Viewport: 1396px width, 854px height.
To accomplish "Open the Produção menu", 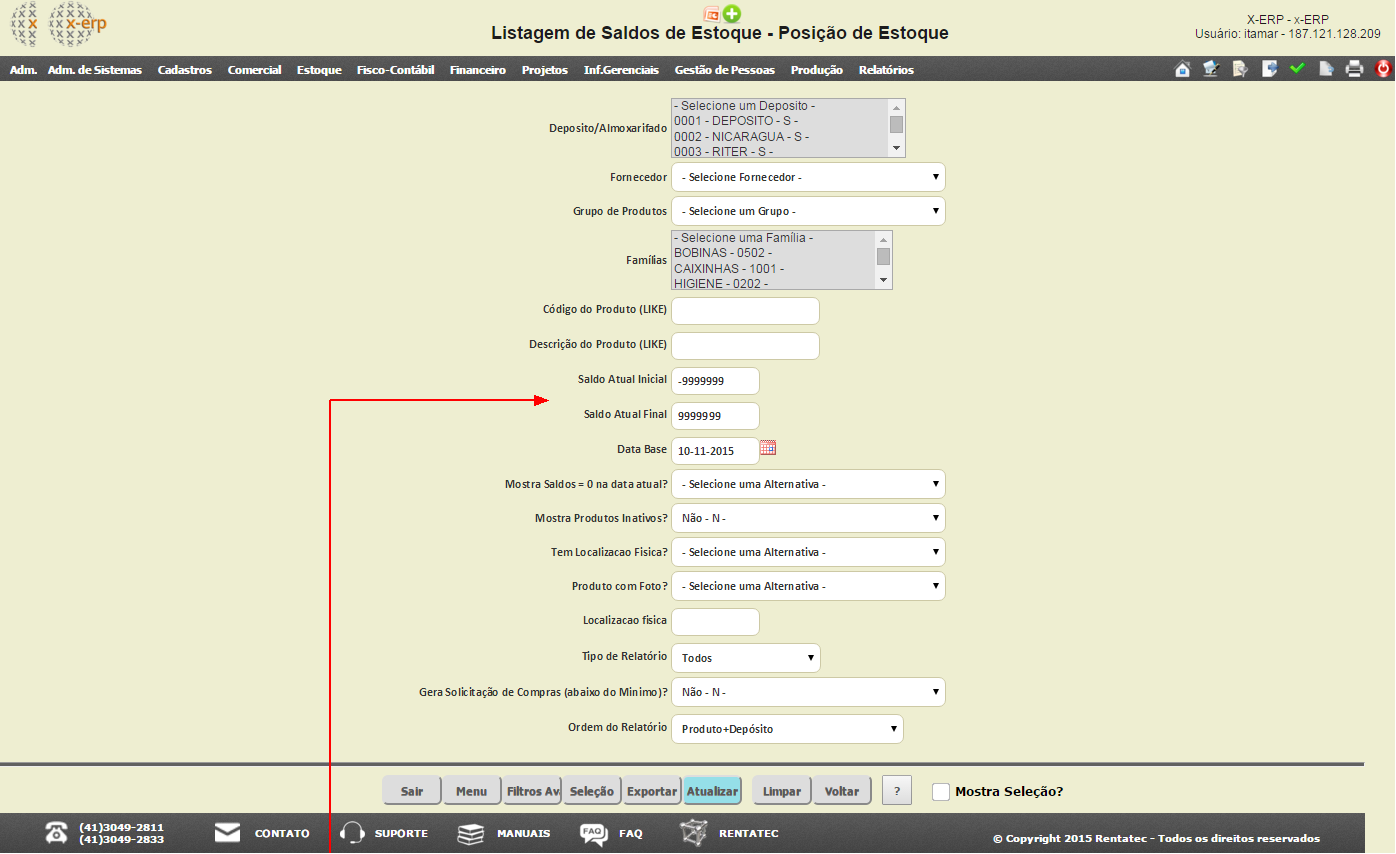I will coord(817,70).
